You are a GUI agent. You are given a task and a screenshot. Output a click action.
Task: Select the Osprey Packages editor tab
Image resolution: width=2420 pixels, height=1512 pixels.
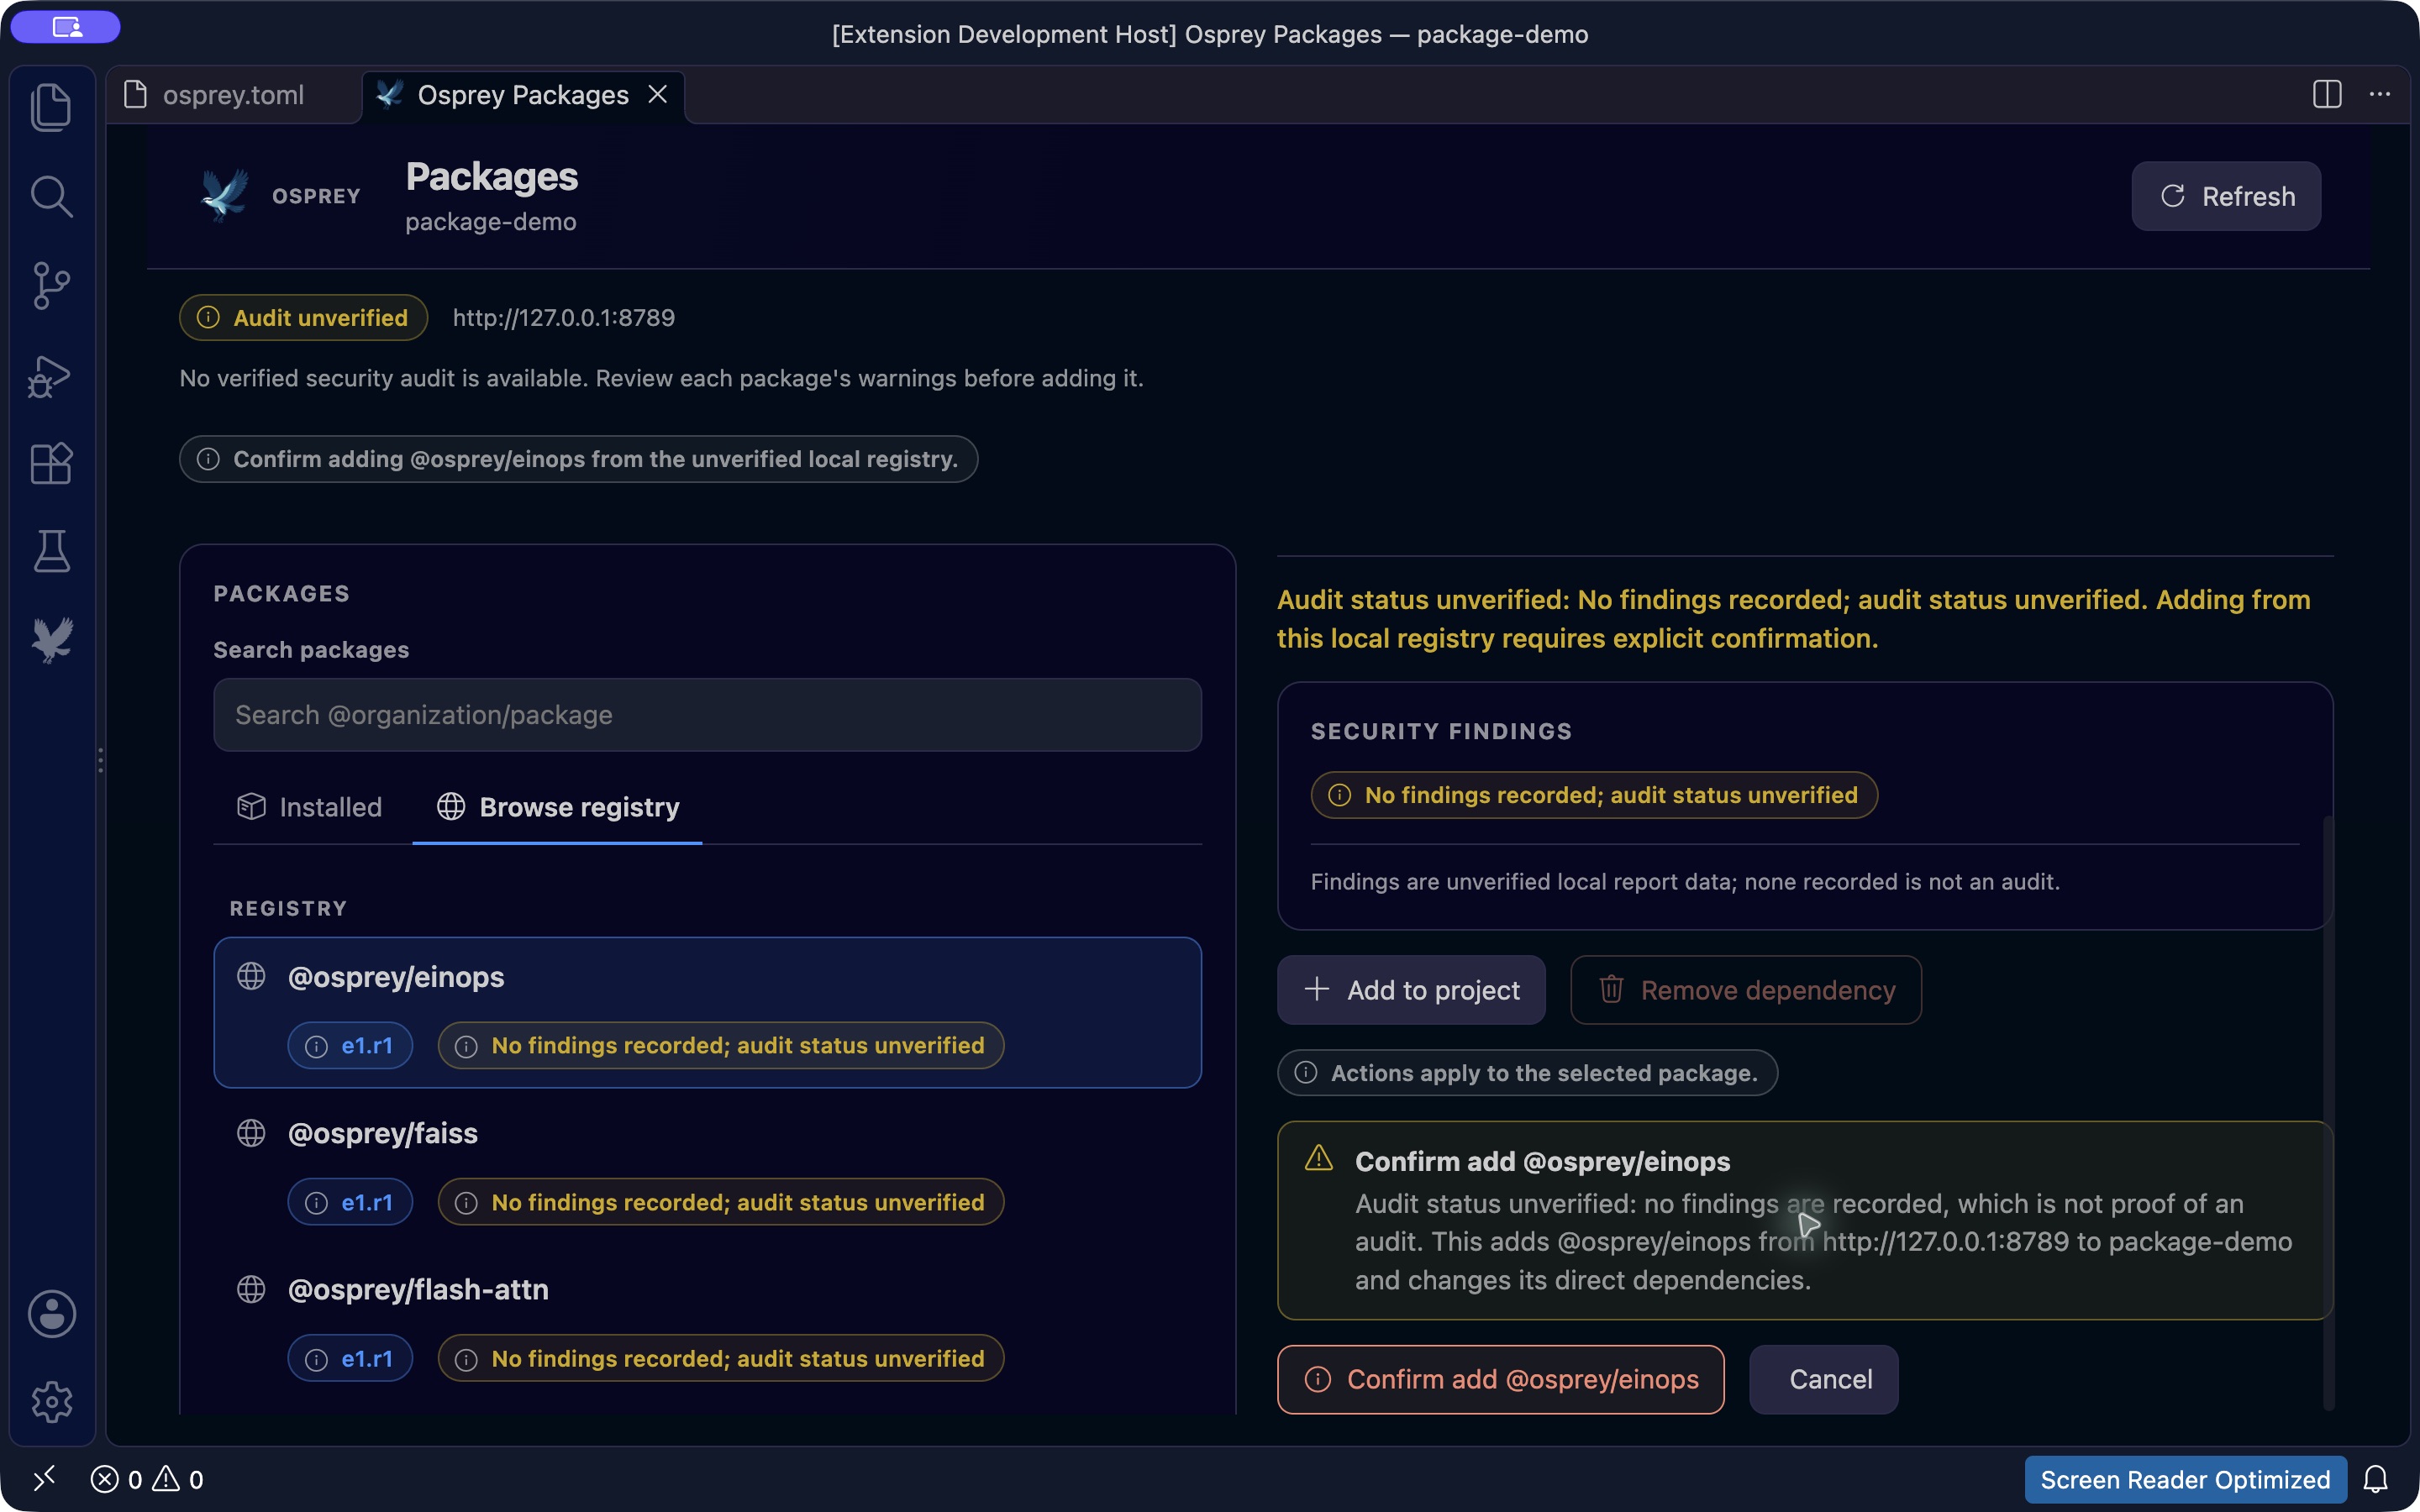(x=522, y=95)
